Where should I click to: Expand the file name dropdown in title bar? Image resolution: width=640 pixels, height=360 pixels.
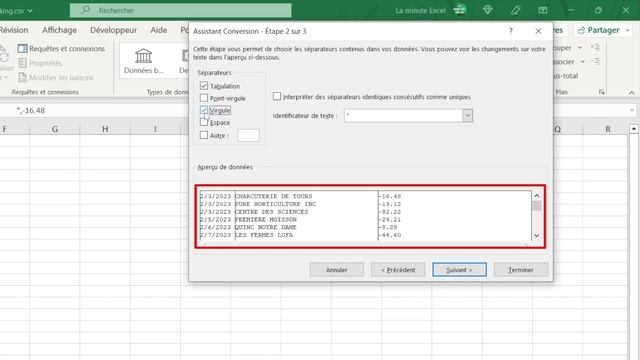pyautogui.click(x=30, y=11)
